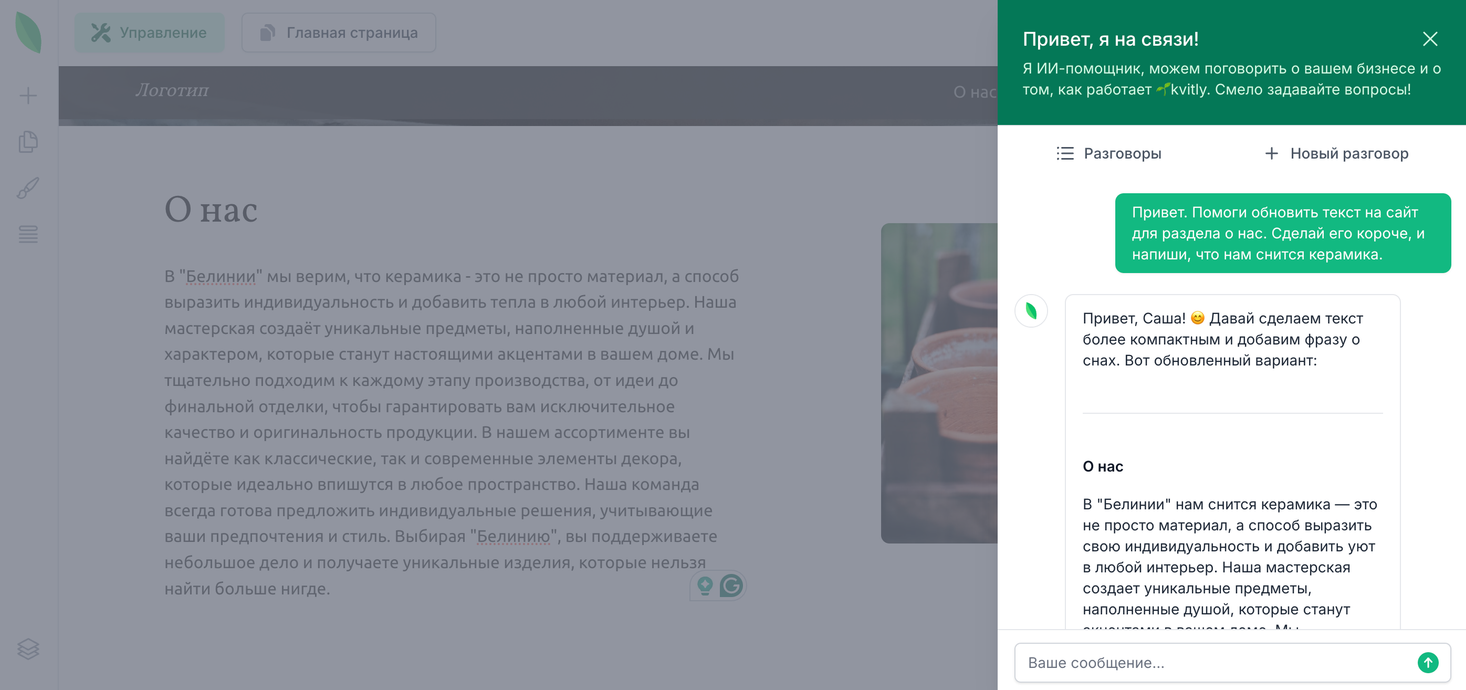The width and height of the screenshot is (1466, 690).
Task: Click the bold О нас heading in chat reply
Action: coord(1103,466)
